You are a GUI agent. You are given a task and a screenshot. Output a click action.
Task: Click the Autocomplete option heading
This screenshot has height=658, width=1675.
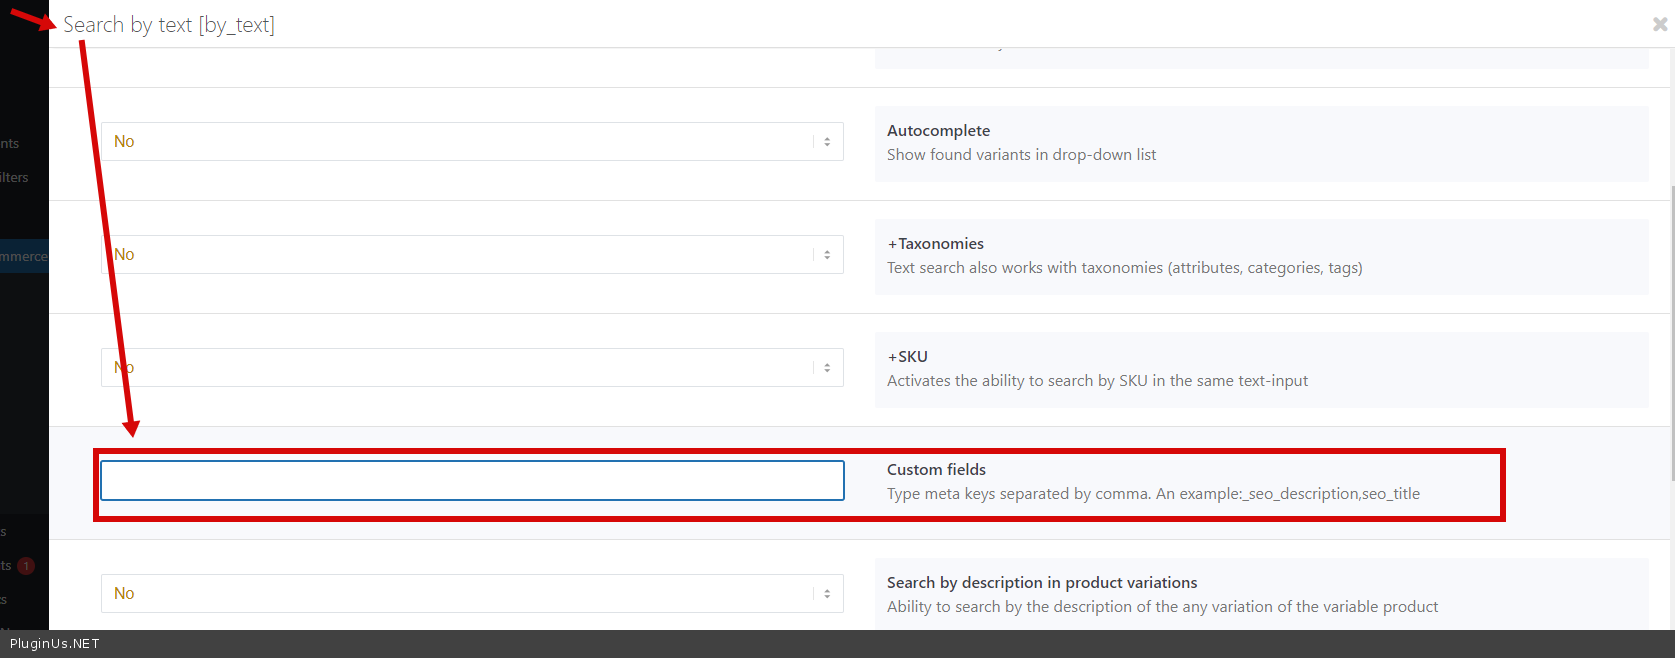(x=938, y=131)
